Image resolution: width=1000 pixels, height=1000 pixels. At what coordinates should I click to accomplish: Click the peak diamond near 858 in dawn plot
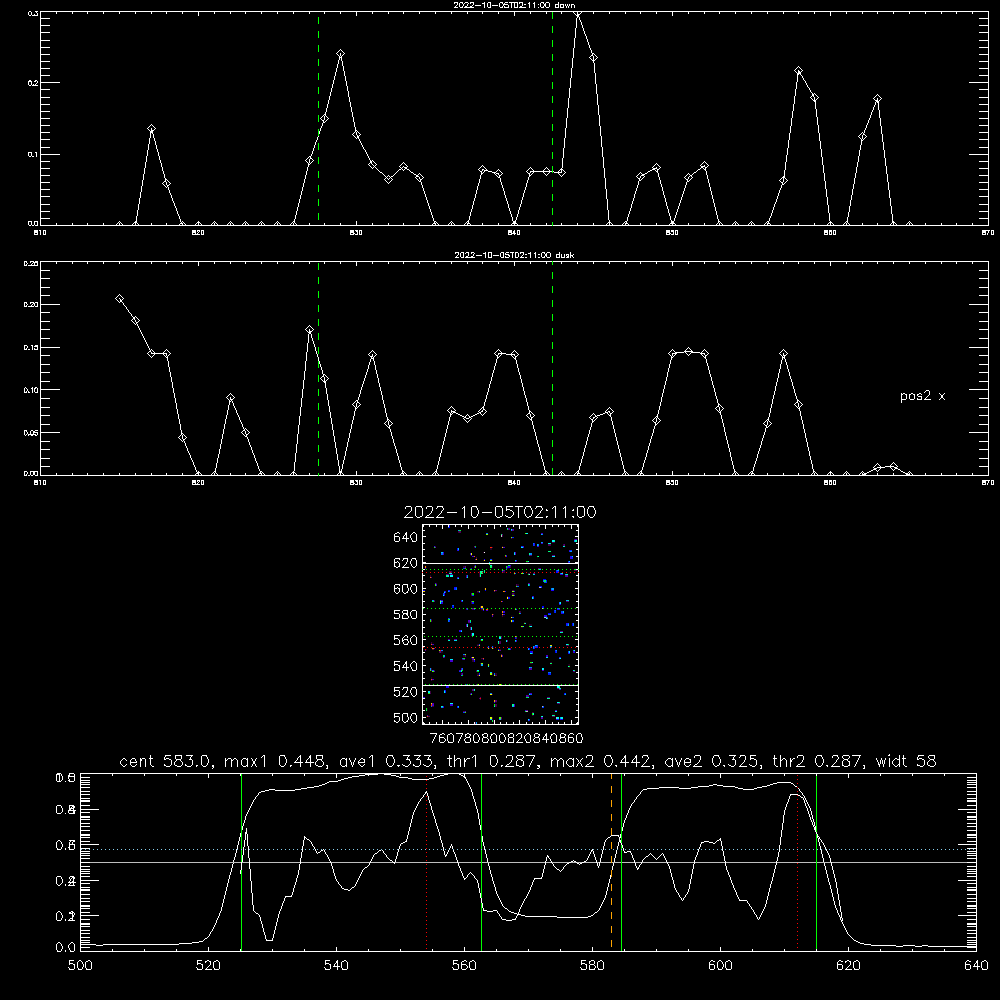(798, 71)
